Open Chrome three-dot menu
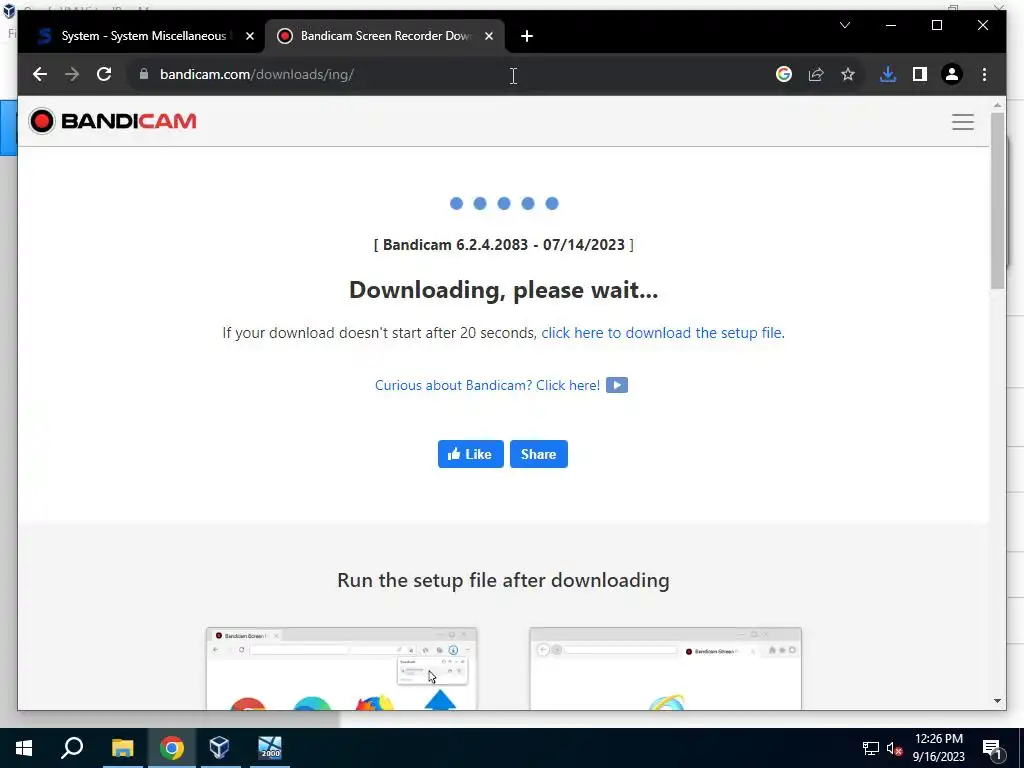Screen dimensions: 1024x768 tap(984, 74)
